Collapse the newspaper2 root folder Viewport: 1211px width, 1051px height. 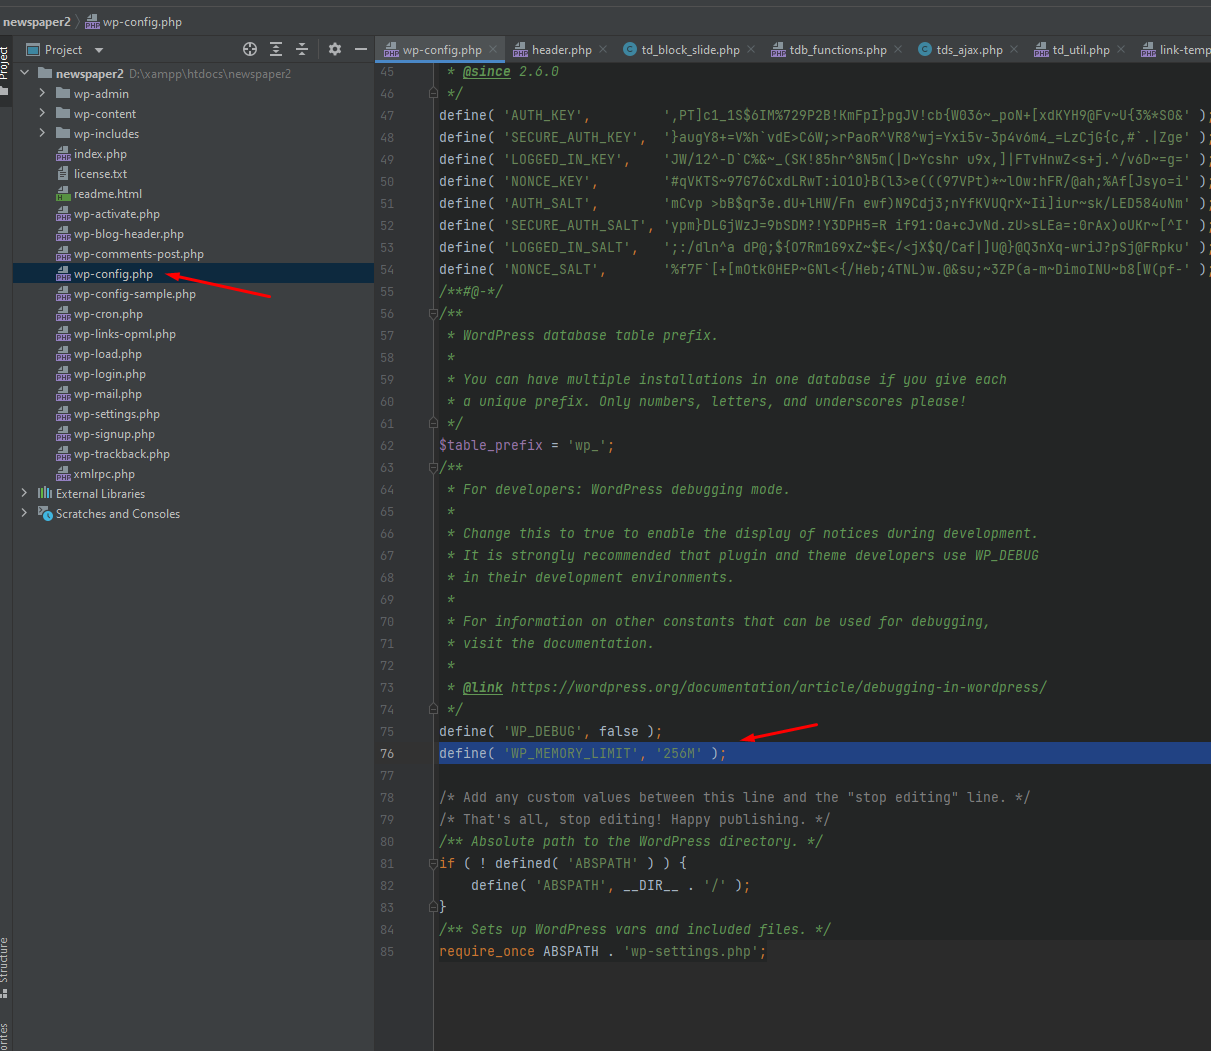(25, 73)
